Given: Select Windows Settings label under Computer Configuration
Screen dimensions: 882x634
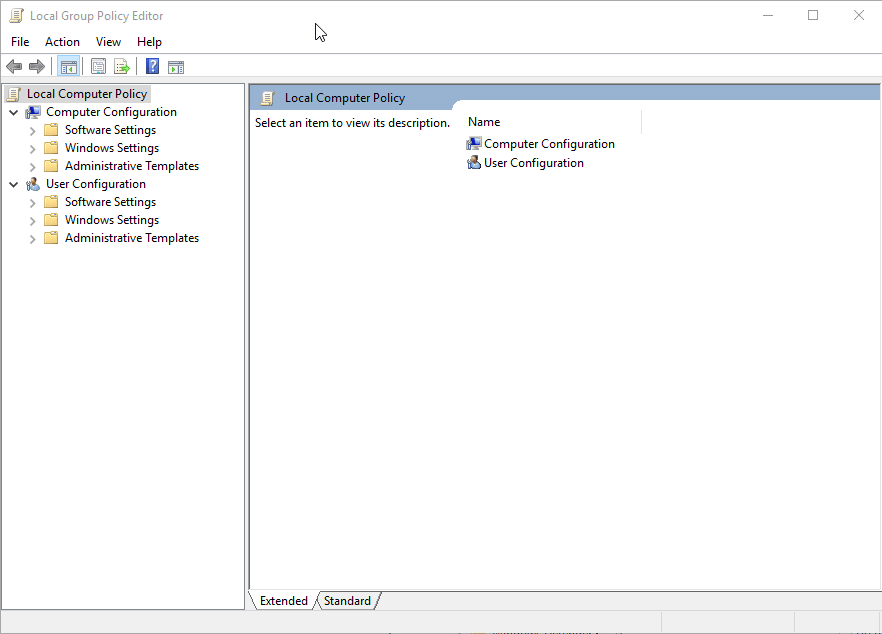Looking at the screenshot, I should coord(112,148).
